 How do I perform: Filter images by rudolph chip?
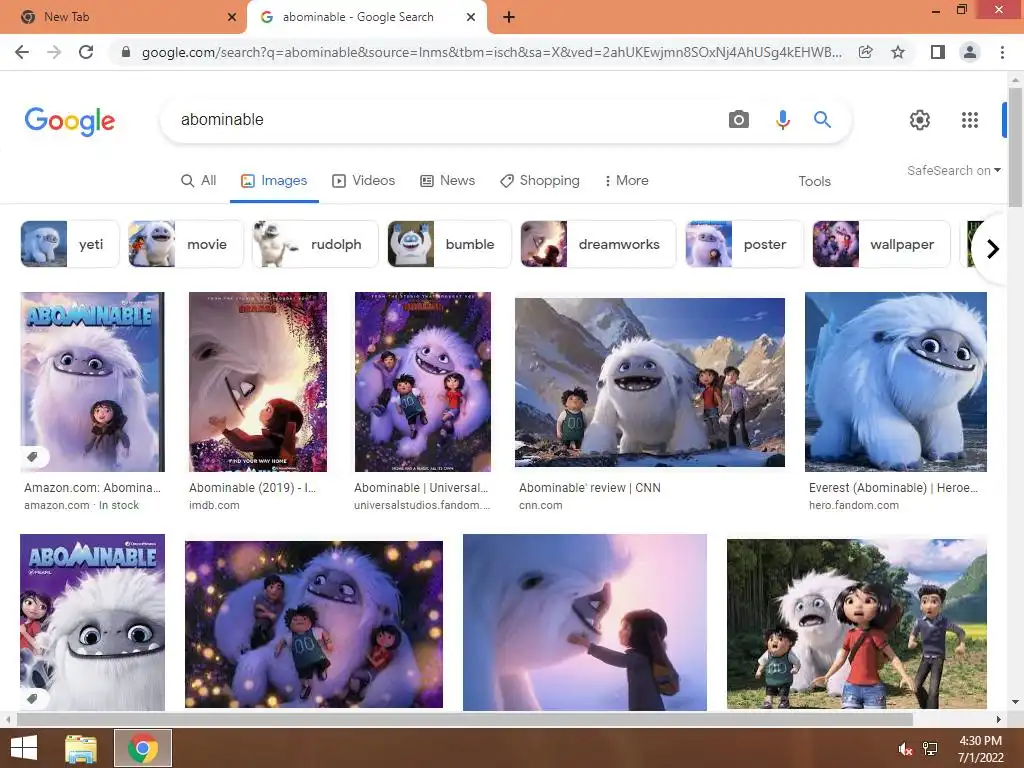315,244
